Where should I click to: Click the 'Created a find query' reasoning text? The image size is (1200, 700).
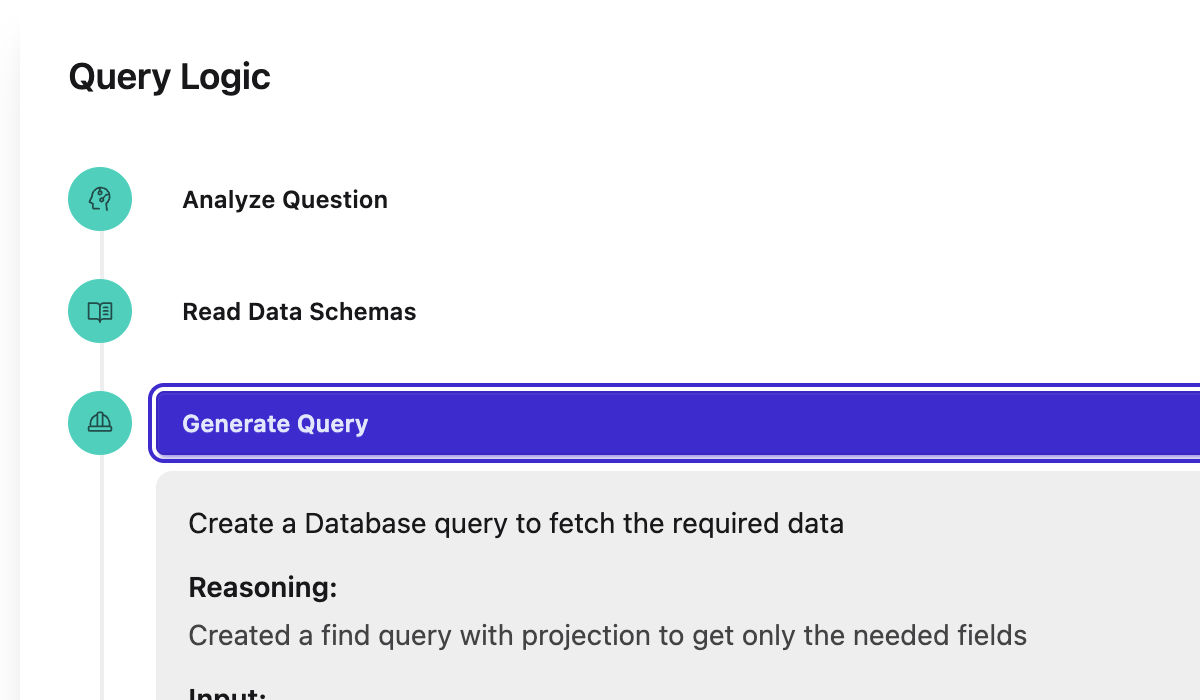pyautogui.click(x=608, y=635)
